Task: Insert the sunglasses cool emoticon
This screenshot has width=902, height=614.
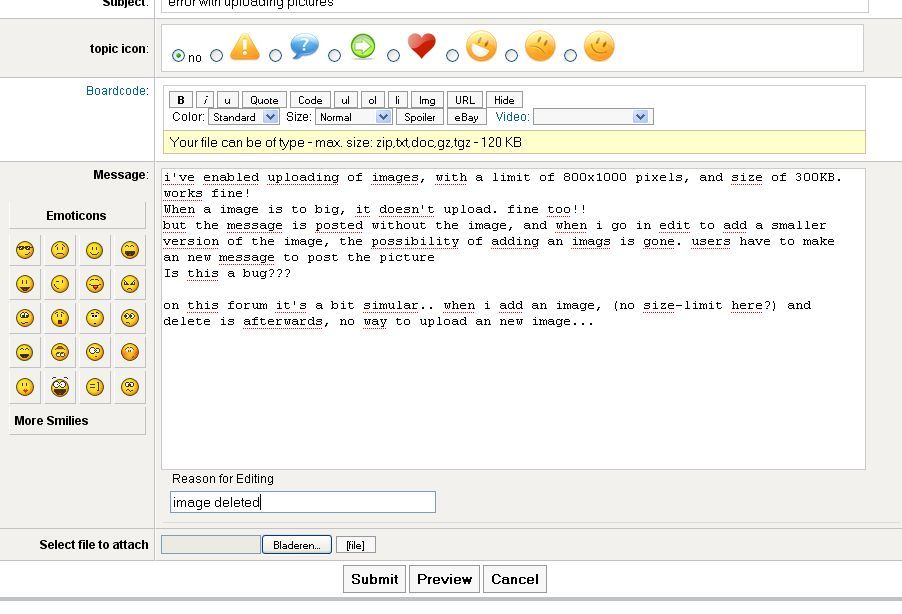Action: 25,250
